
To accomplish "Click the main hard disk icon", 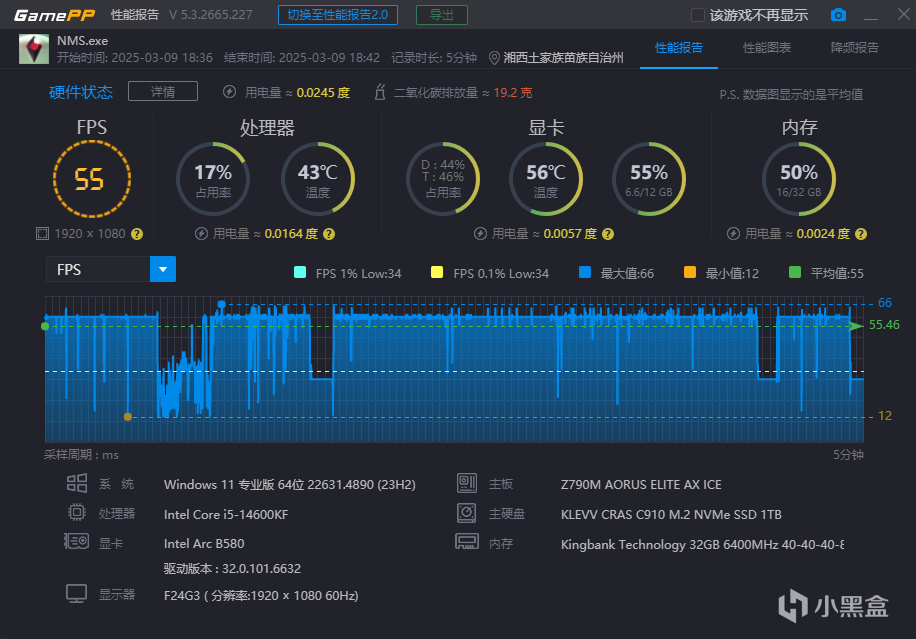I will pos(467,513).
